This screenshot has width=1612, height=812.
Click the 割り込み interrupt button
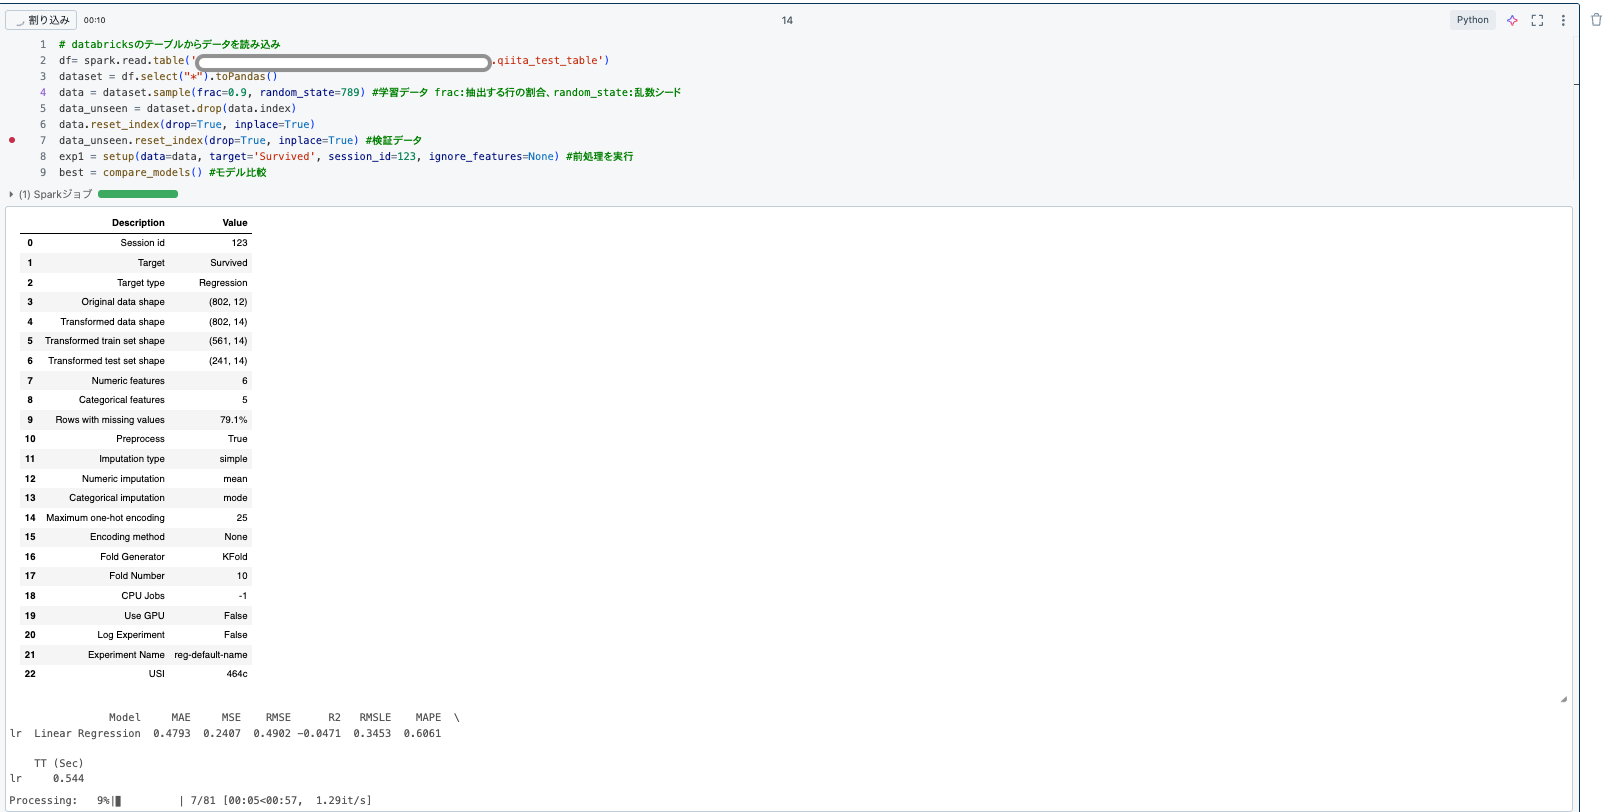pos(41,20)
